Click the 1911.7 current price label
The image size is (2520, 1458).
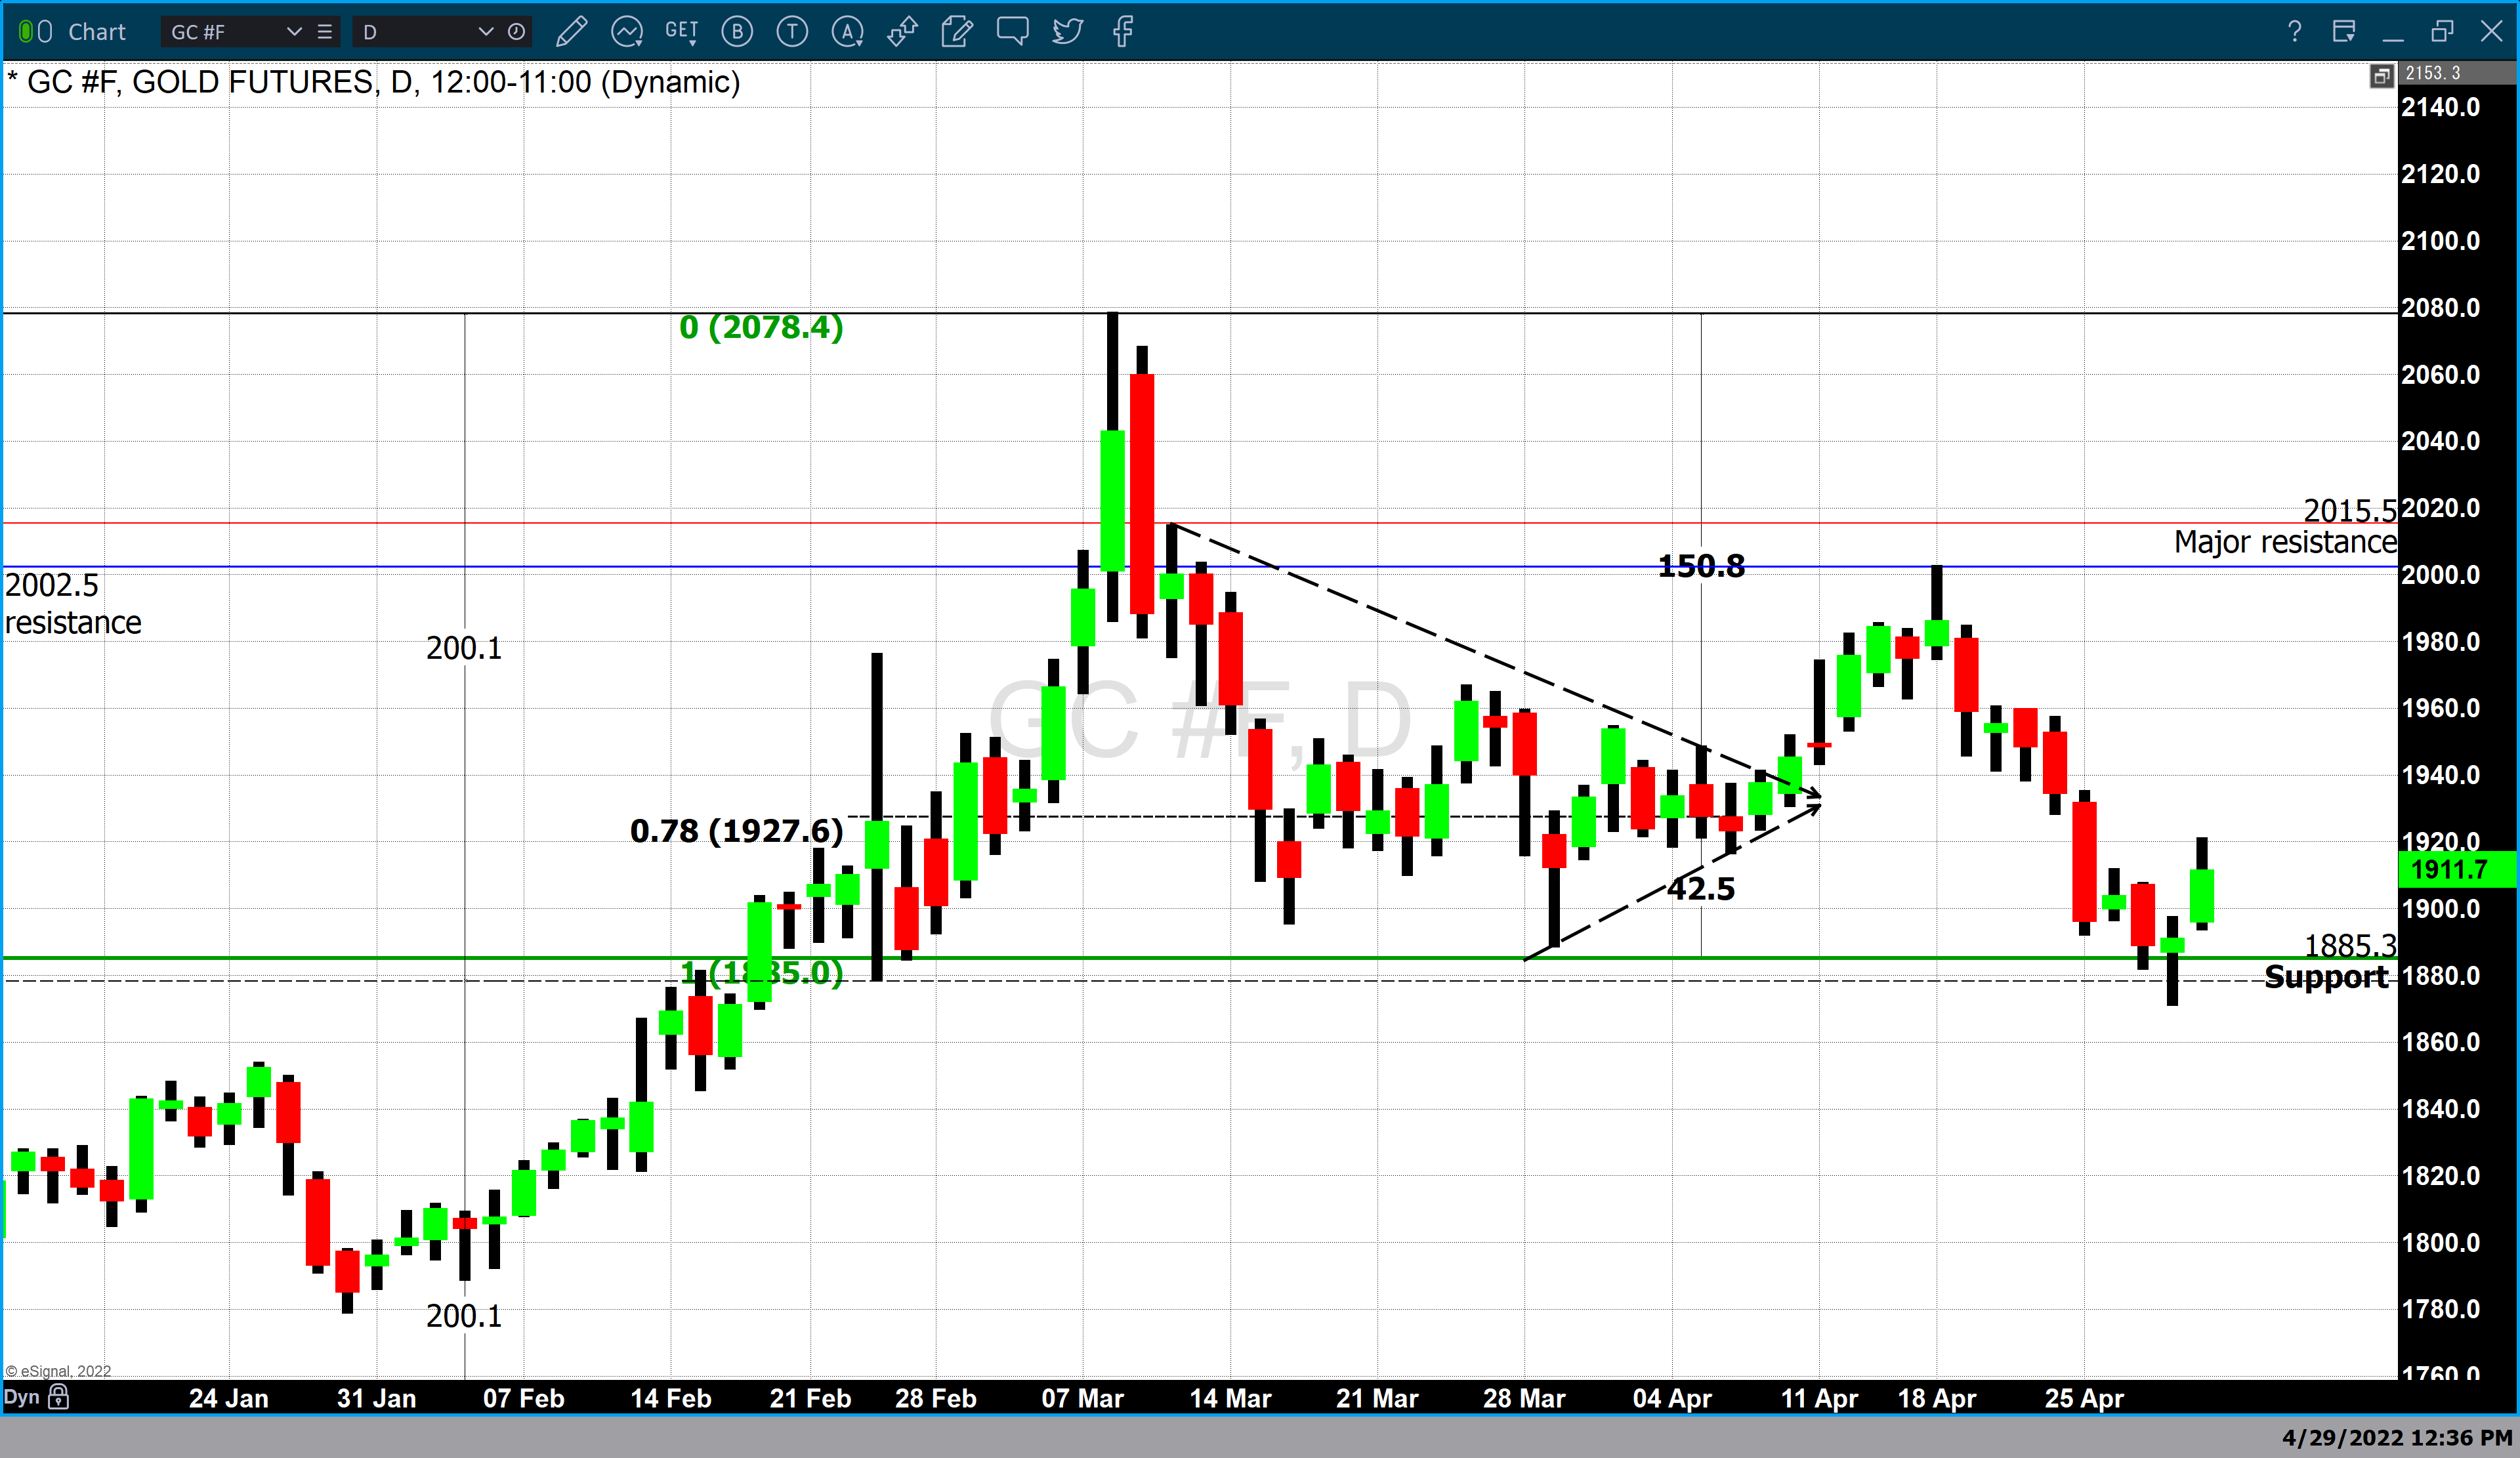(2455, 869)
